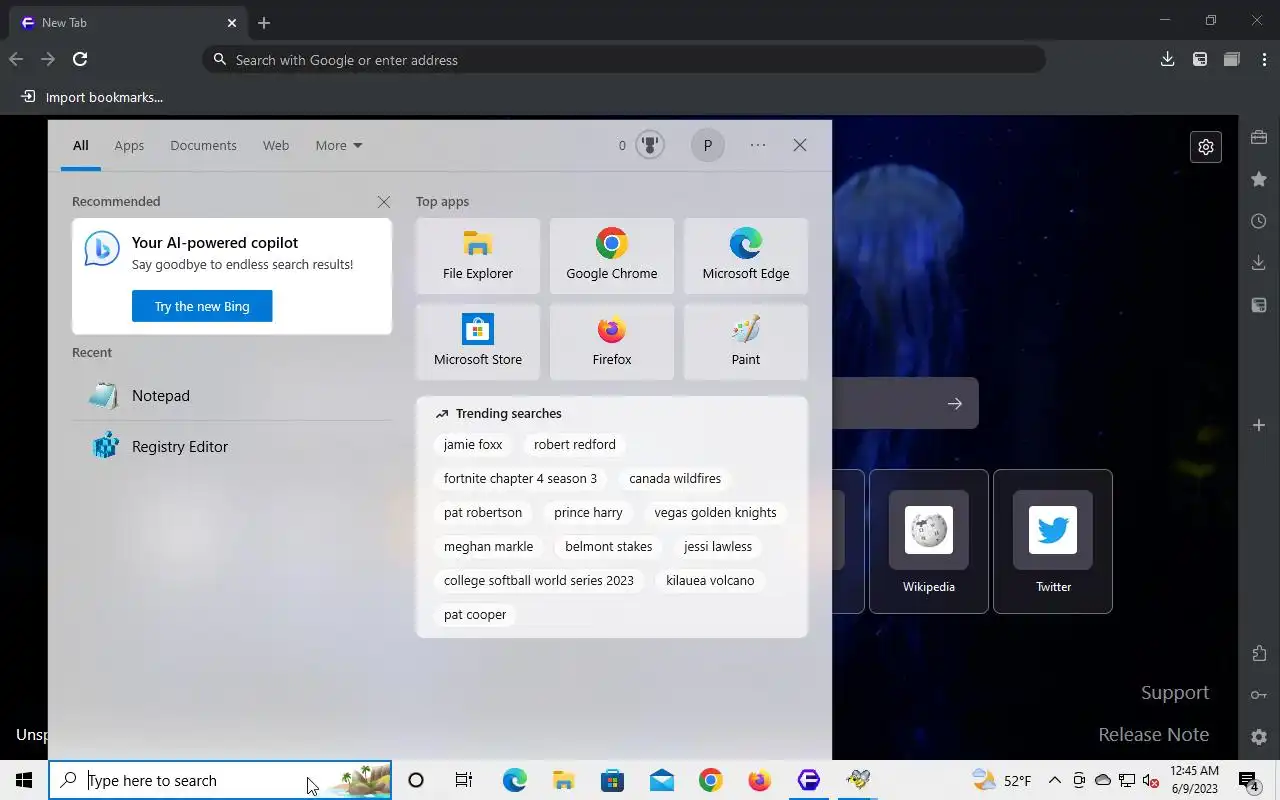The width and height of the screenshot is (1280, 800).
Task: Open extensions puzzle icon in sidebar
Action: click(x=1259, y=653)
